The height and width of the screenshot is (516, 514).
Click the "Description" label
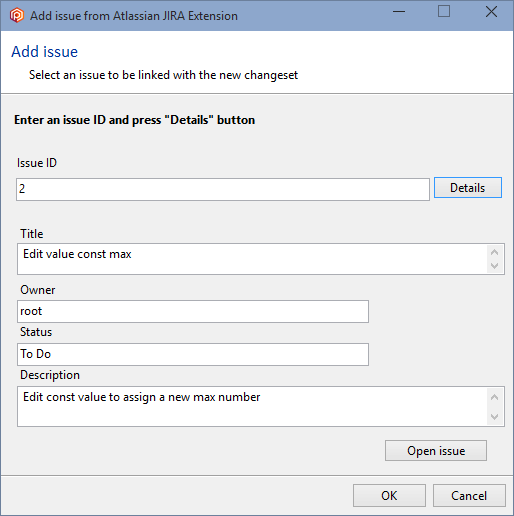(50, 375)
